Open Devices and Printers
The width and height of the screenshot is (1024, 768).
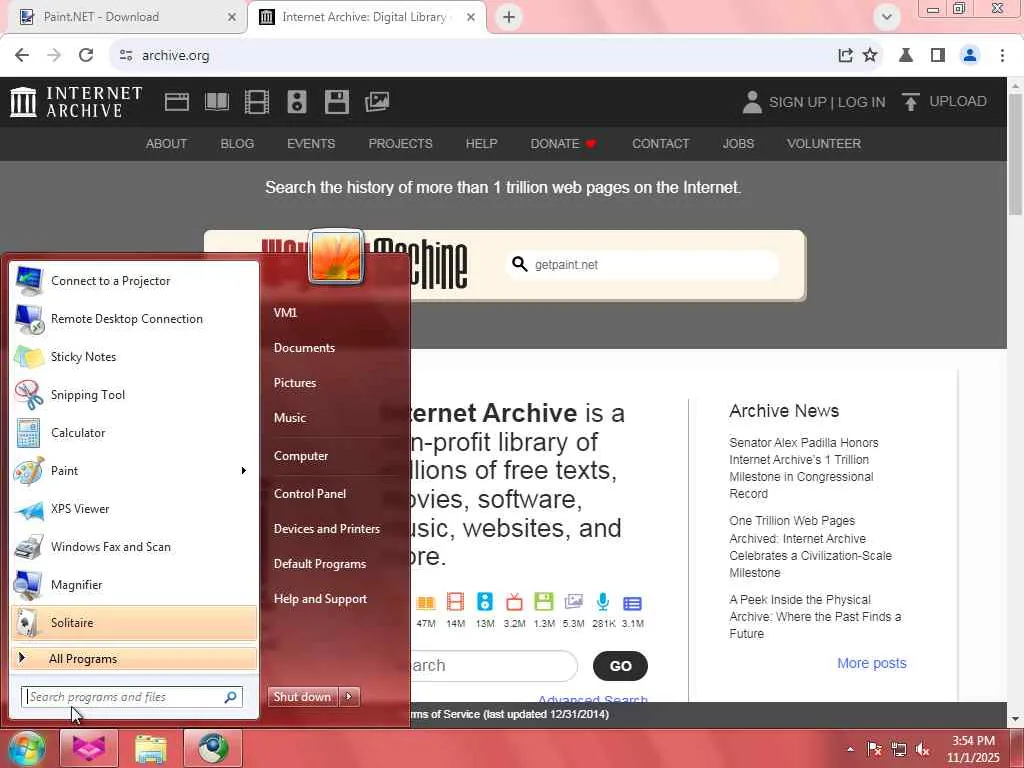327,529
